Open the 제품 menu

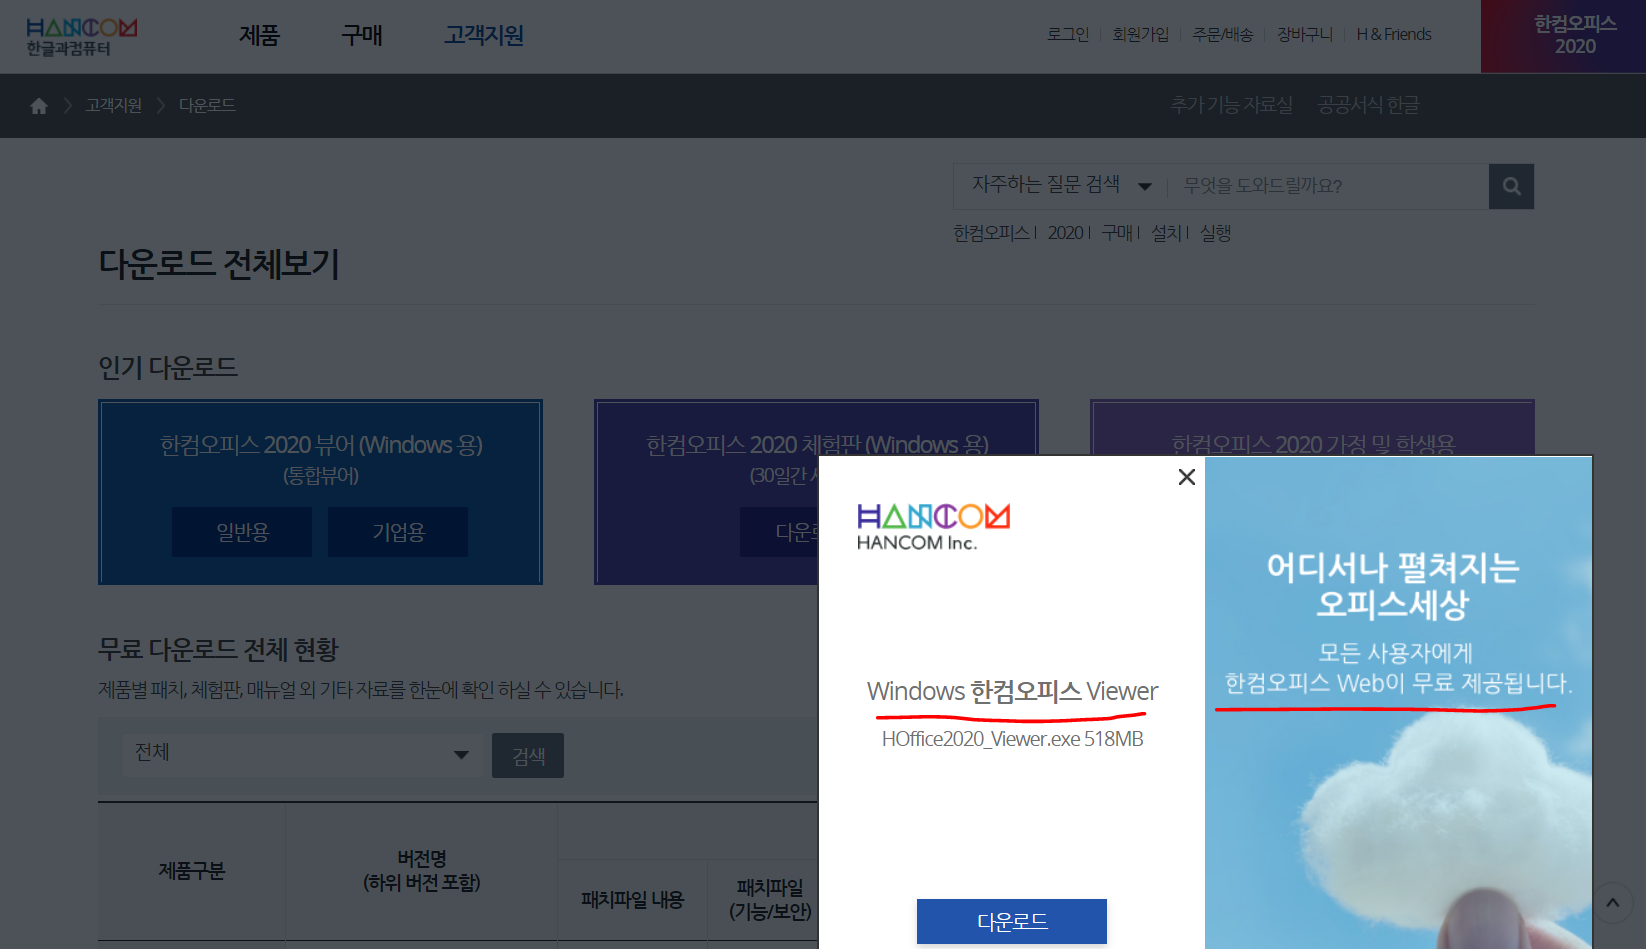pyautogui.click(x=259, y=36)
